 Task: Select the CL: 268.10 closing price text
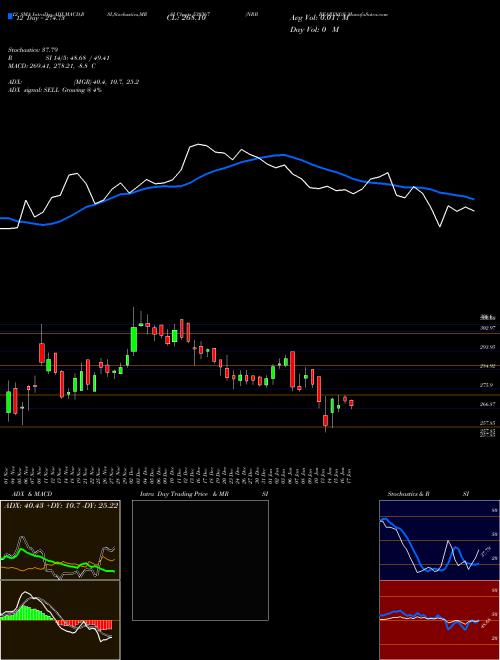185,18
